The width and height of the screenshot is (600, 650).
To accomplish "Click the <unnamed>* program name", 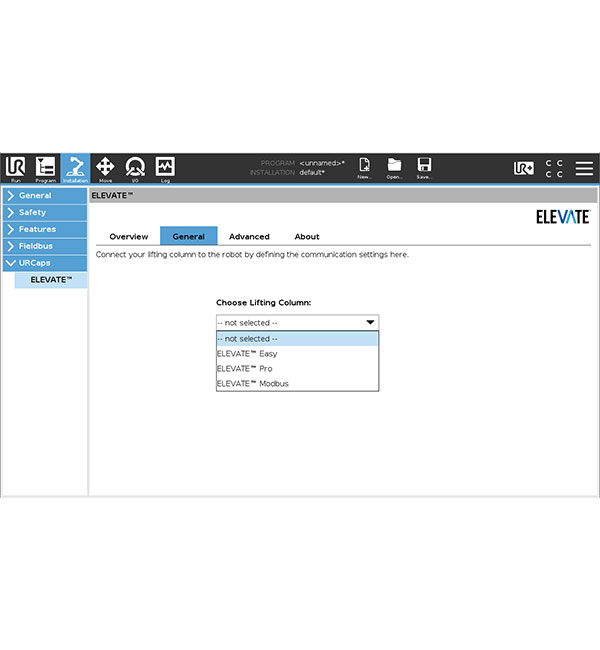I will coord(322,163).
